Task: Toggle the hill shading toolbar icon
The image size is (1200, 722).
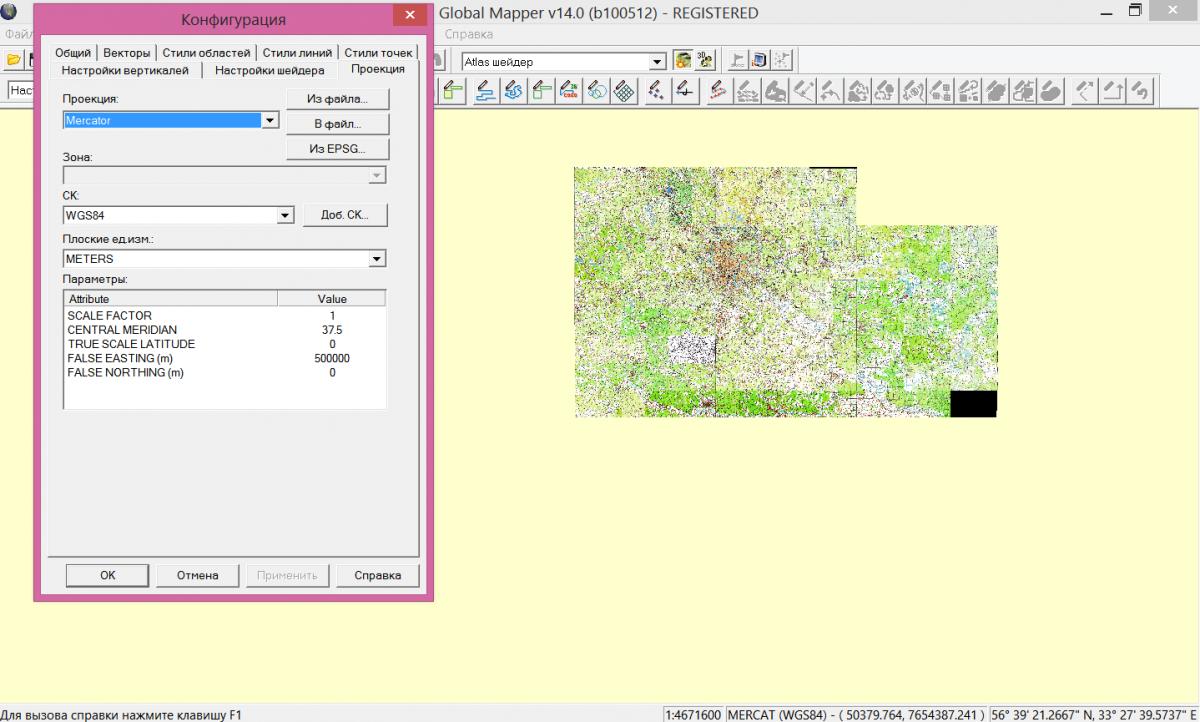Action: [683, 60]
